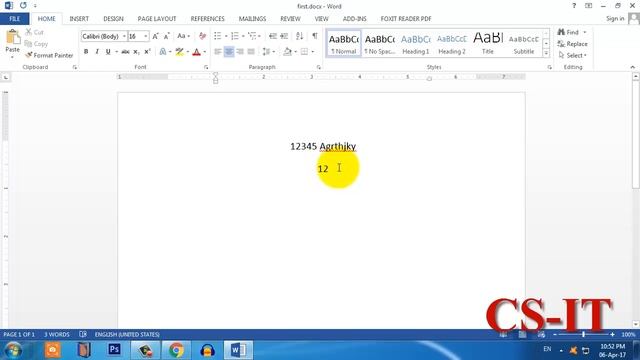Image resolution: width=640 pixels, height=360 pixels.
Task: Activate the Format Painter brush
Action: (49, 55)
